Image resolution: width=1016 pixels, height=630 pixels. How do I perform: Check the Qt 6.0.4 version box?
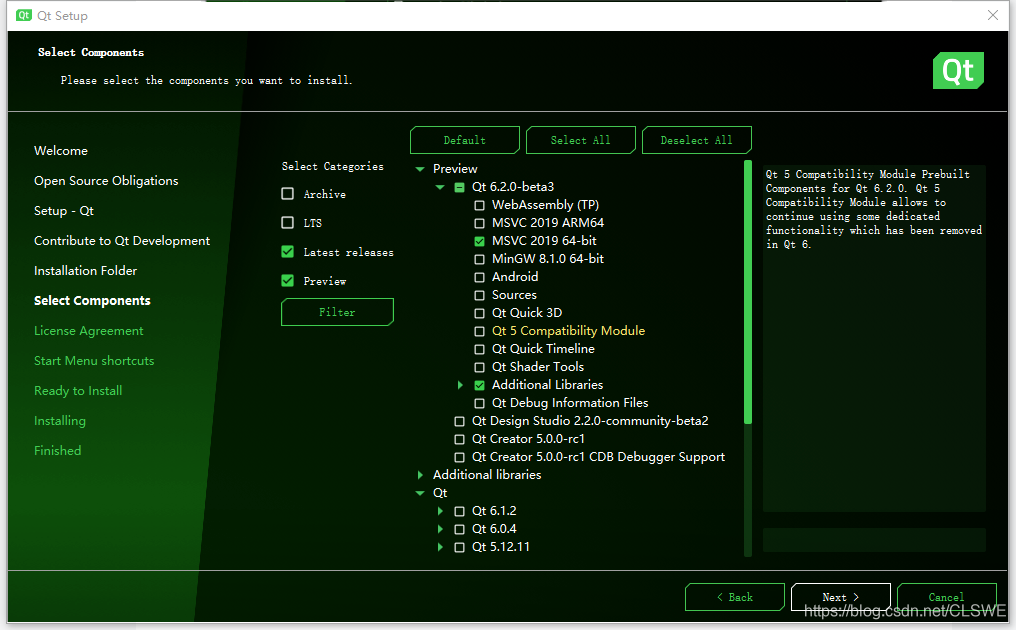coord(459,530)
